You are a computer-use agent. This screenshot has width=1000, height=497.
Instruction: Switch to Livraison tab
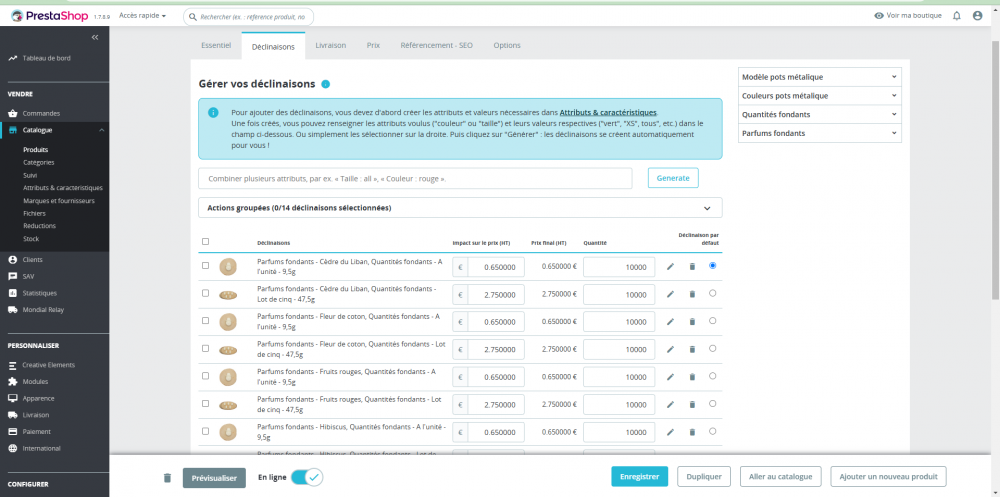tap(331, 45)
